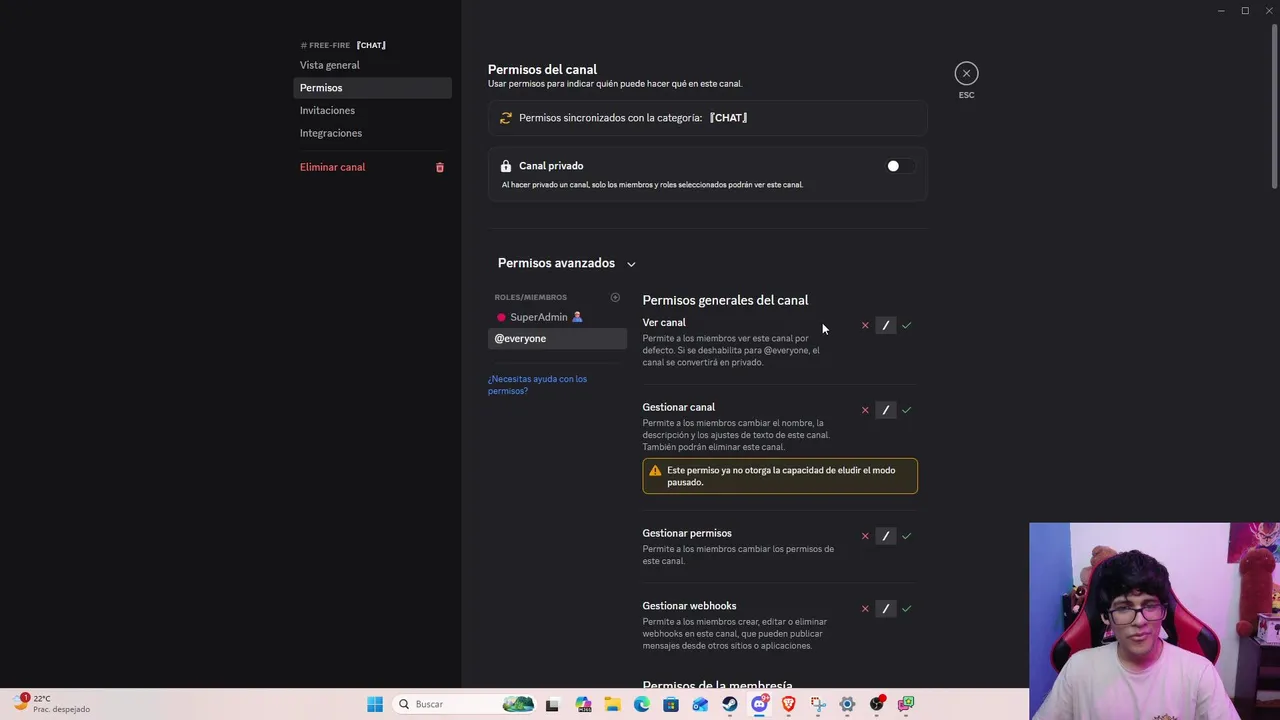
Task: Click the Permisos del canal heading
Action: pos(542,69)
